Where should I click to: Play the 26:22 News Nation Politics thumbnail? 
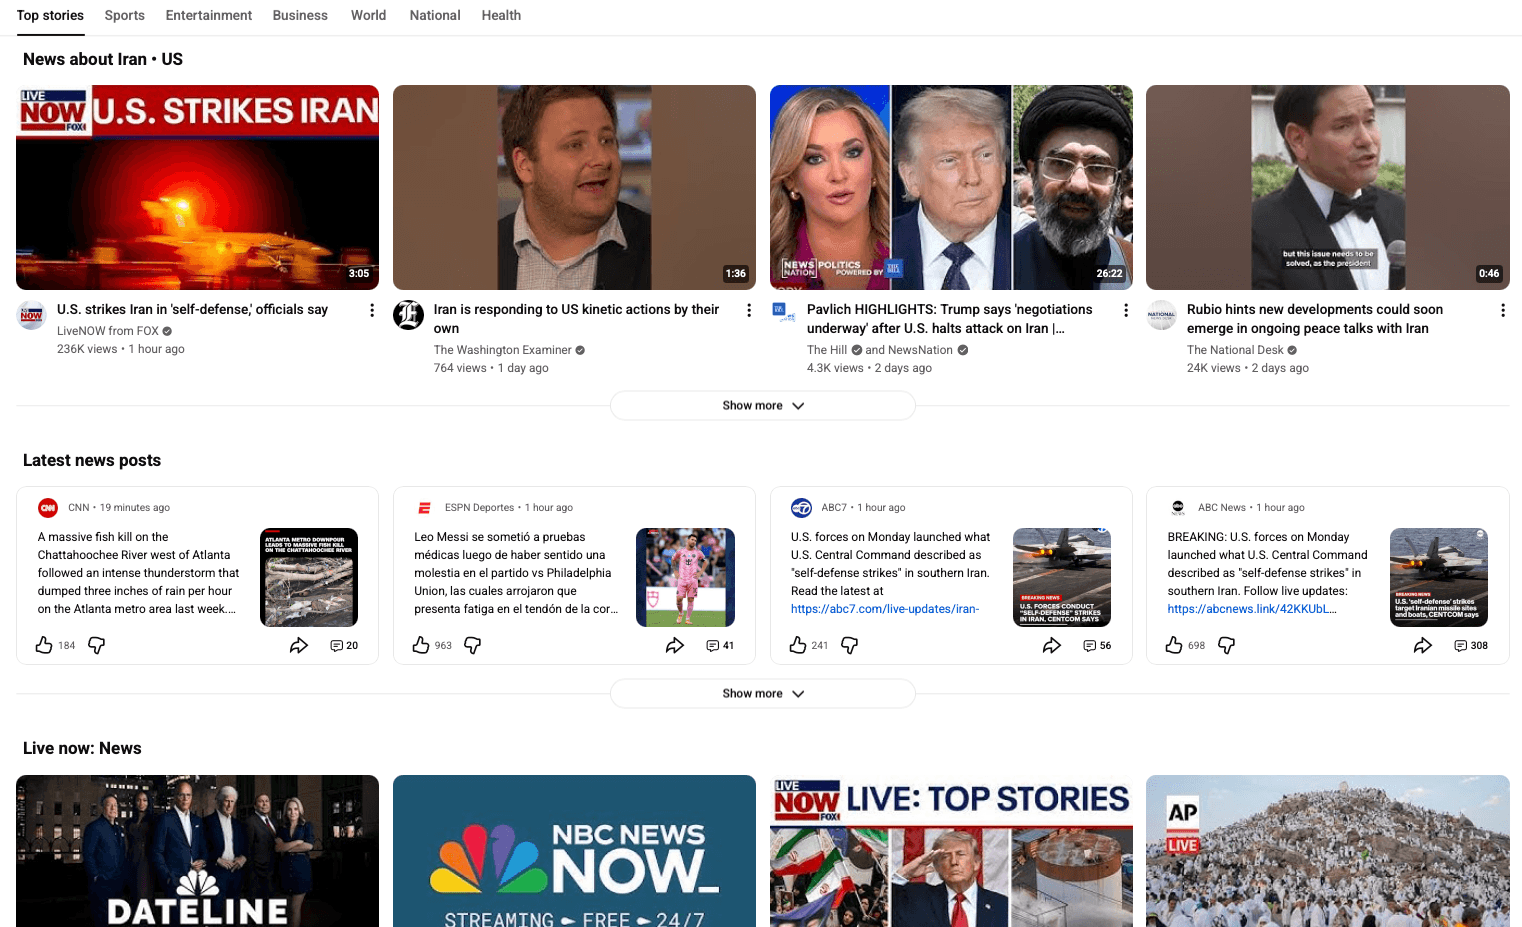(x=951, y=187)
